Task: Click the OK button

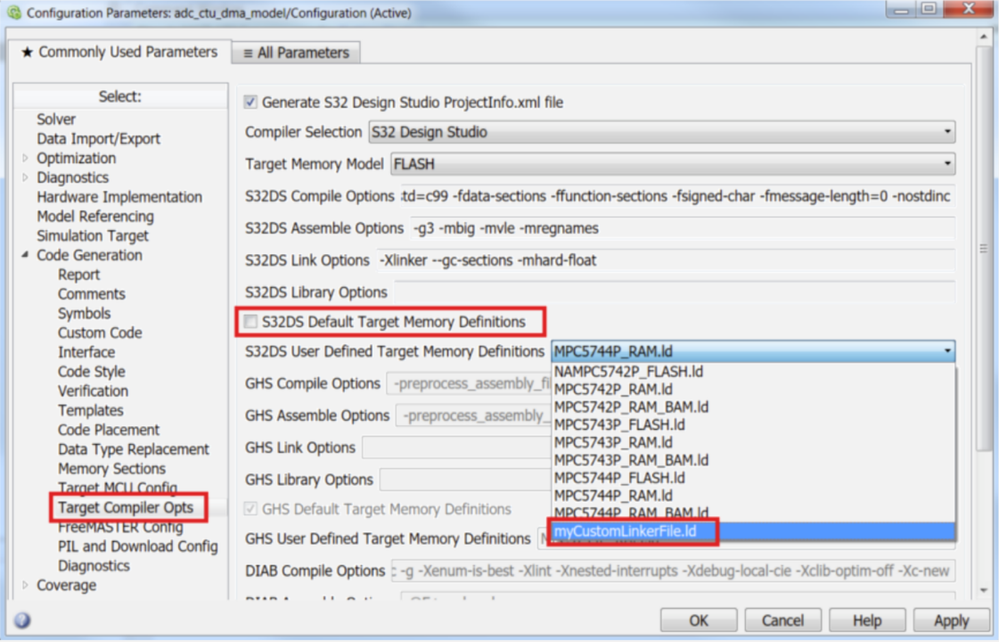Action: [x=698, y=620]
